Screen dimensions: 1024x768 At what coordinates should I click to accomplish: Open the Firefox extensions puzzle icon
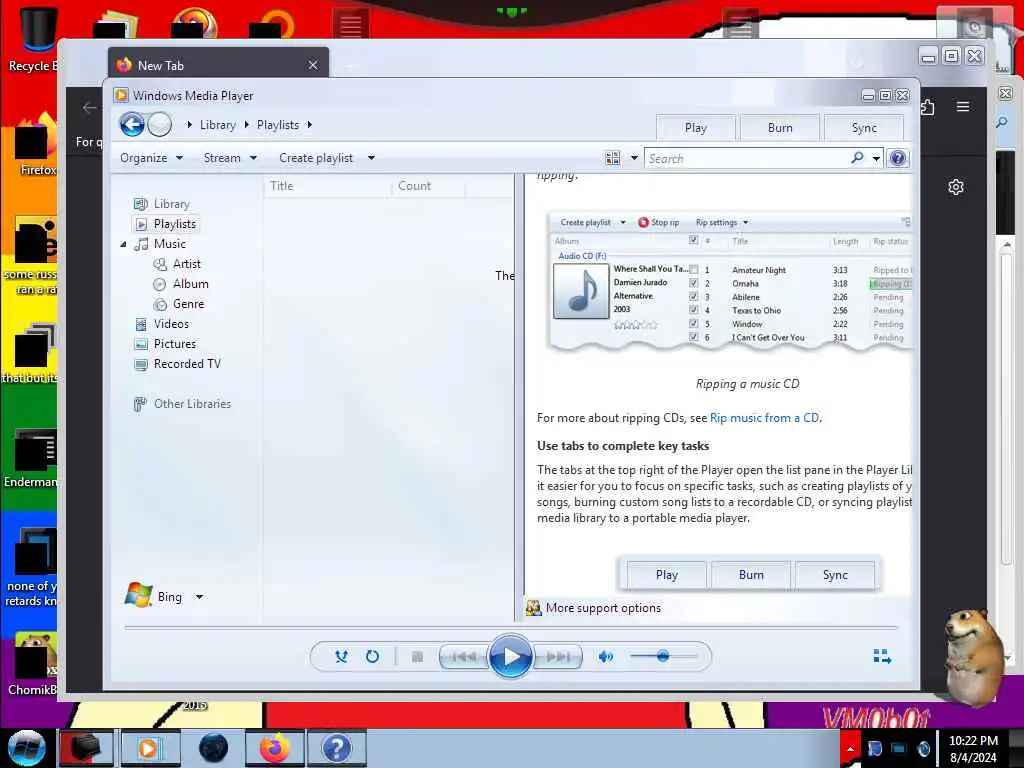[x=928, y=106]
